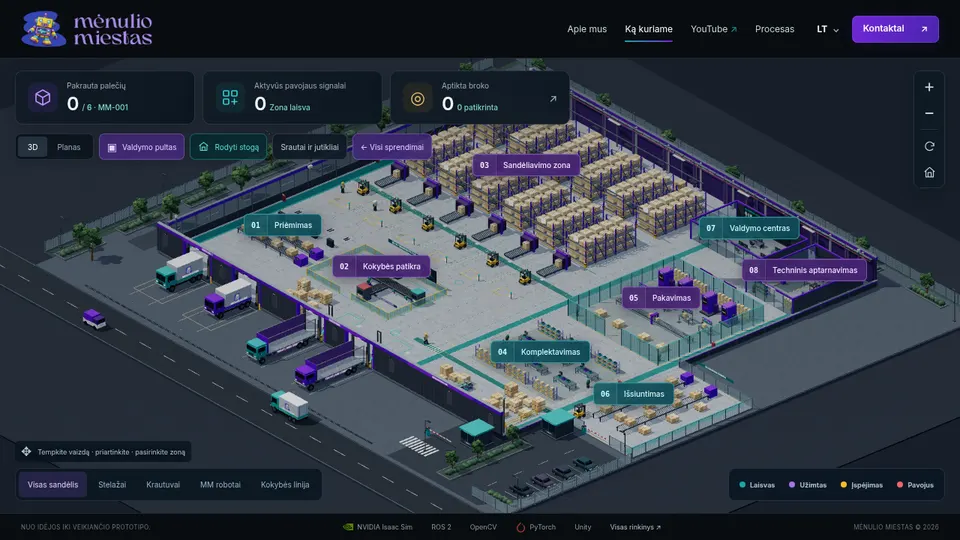Image resolution: width=960 pixels, height=540 pixels.
Task: Open Ką kuriame navigation item
Action: (x=648, y=29)
